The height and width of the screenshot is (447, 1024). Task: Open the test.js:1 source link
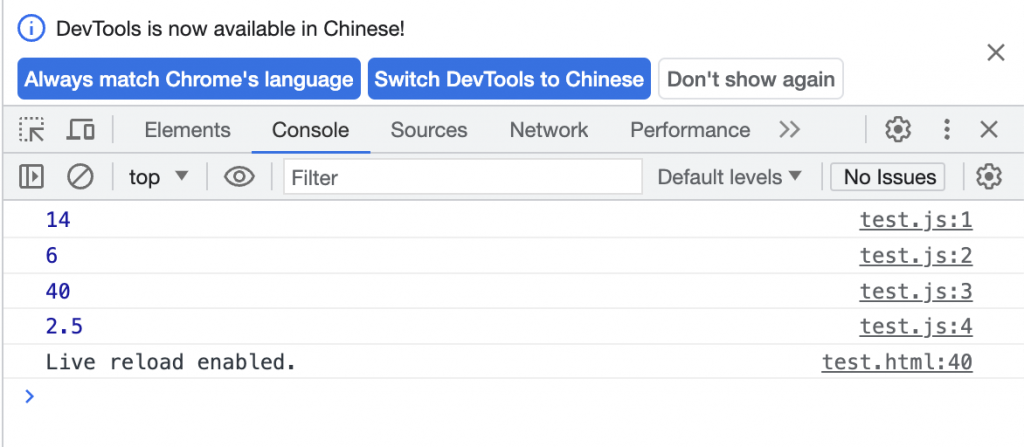915,219
